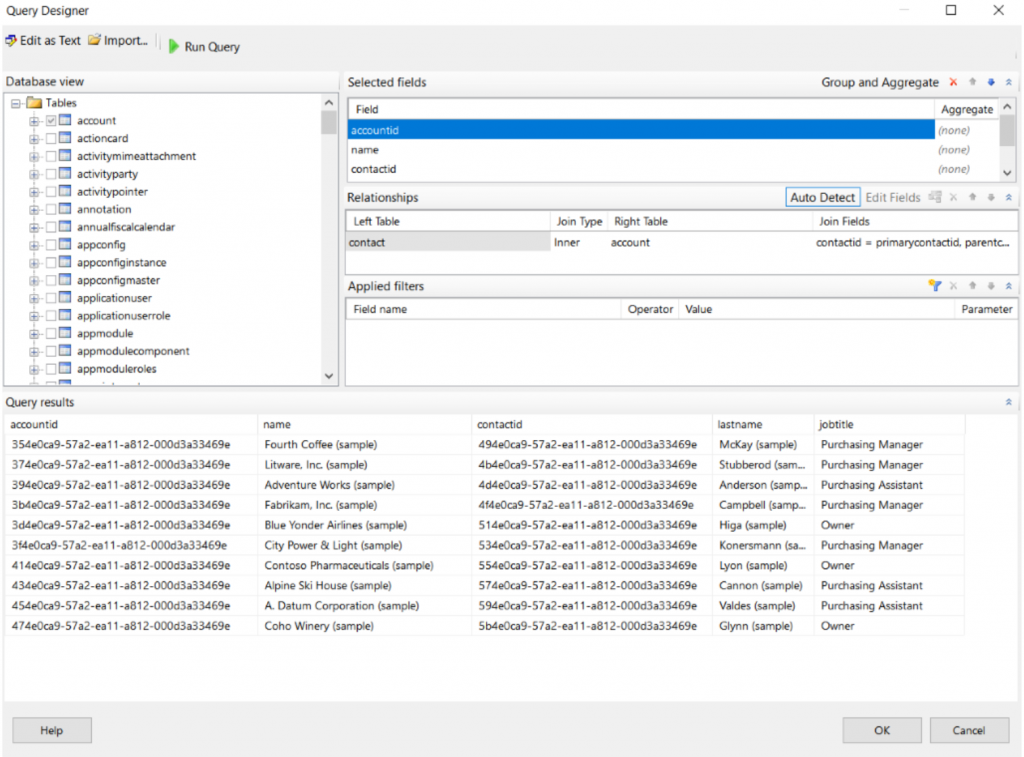Screen dimensions: 1024x757
Task: Click the Cancel button
Action: point(969,730)
